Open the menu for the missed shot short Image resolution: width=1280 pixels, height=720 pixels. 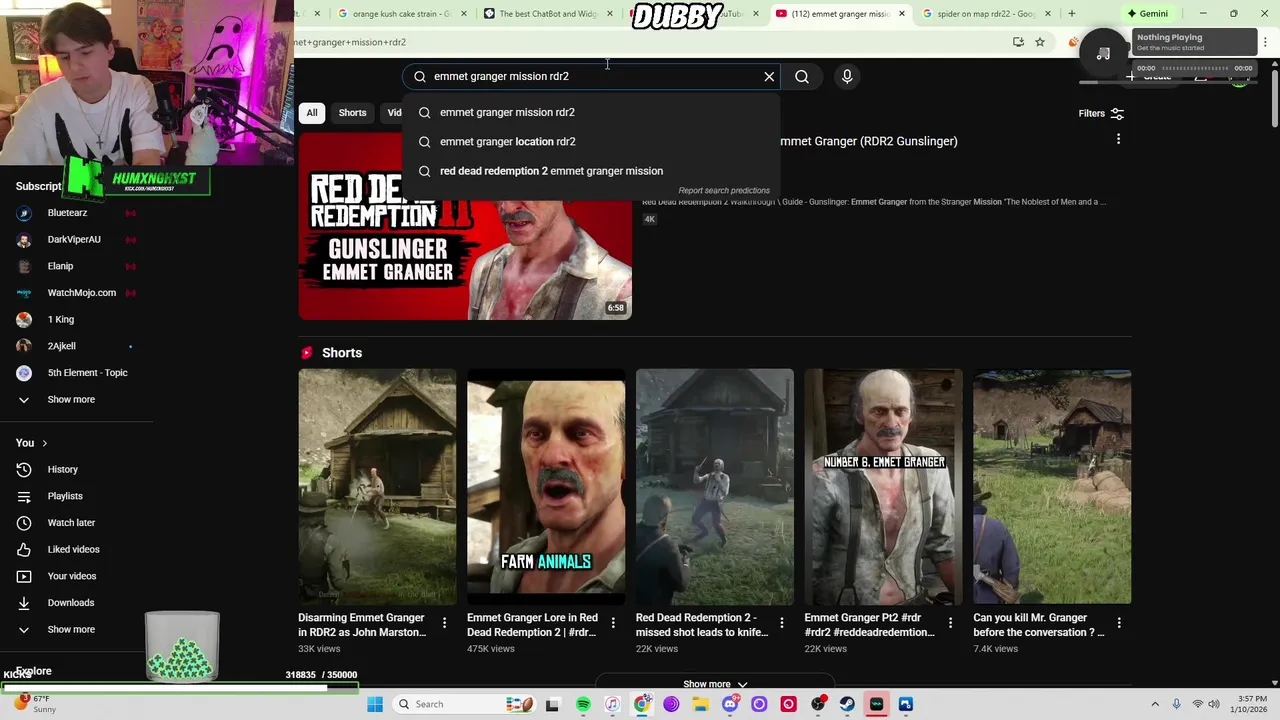pos(782,623)
